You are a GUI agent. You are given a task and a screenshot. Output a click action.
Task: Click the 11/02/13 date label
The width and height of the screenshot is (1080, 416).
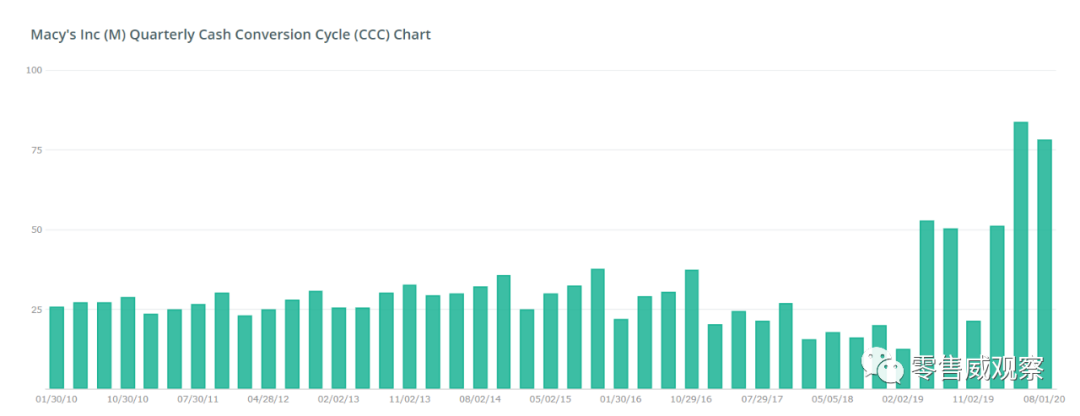pyautogui.click(x=410, y=398)
